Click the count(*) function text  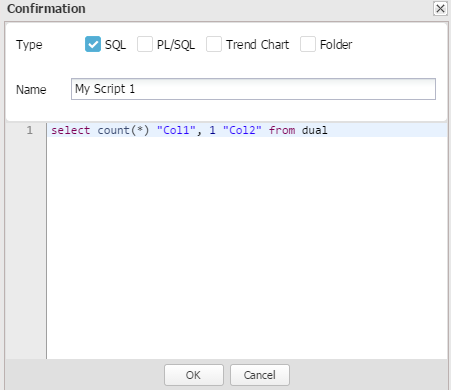tap(123, 130)
